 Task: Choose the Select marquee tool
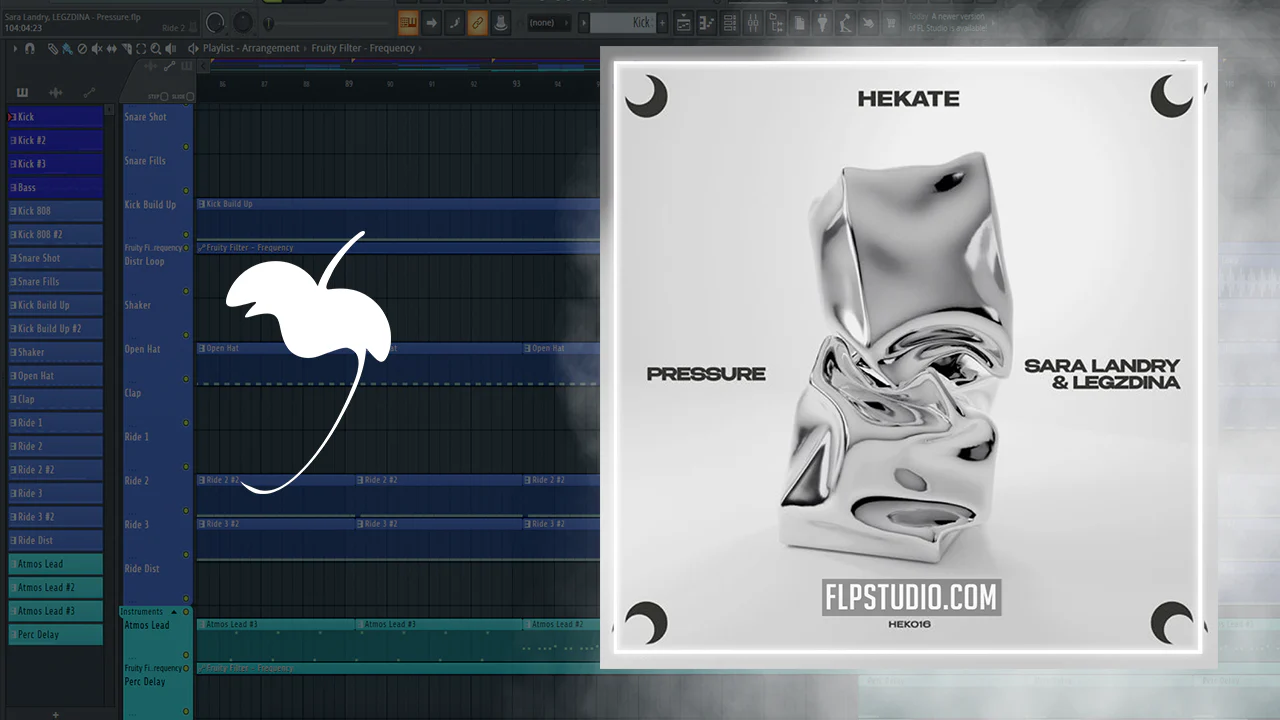[x=141, y=48]
